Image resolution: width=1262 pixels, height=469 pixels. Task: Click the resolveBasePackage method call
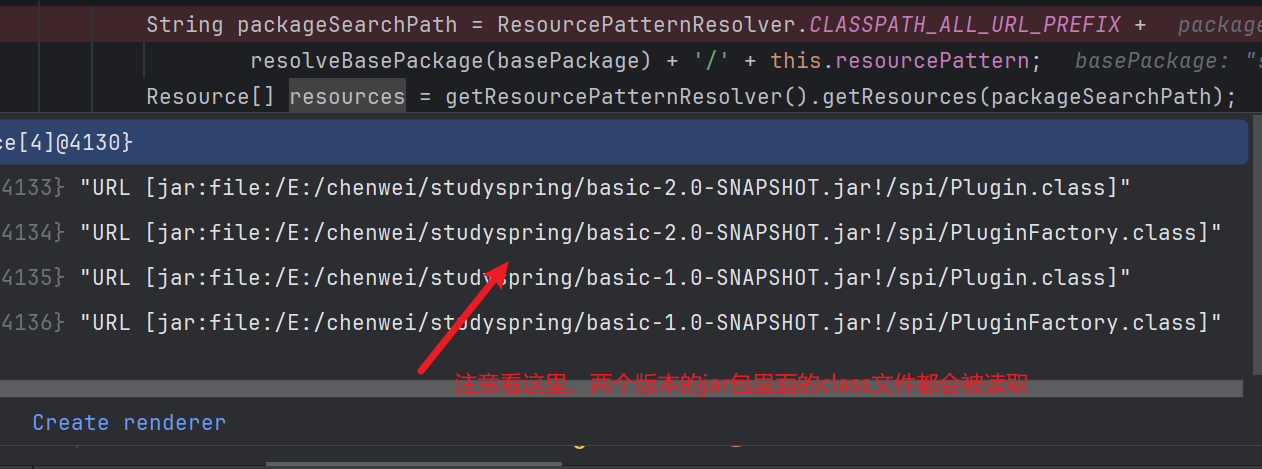pyautogui.click(x=367, y=60)
